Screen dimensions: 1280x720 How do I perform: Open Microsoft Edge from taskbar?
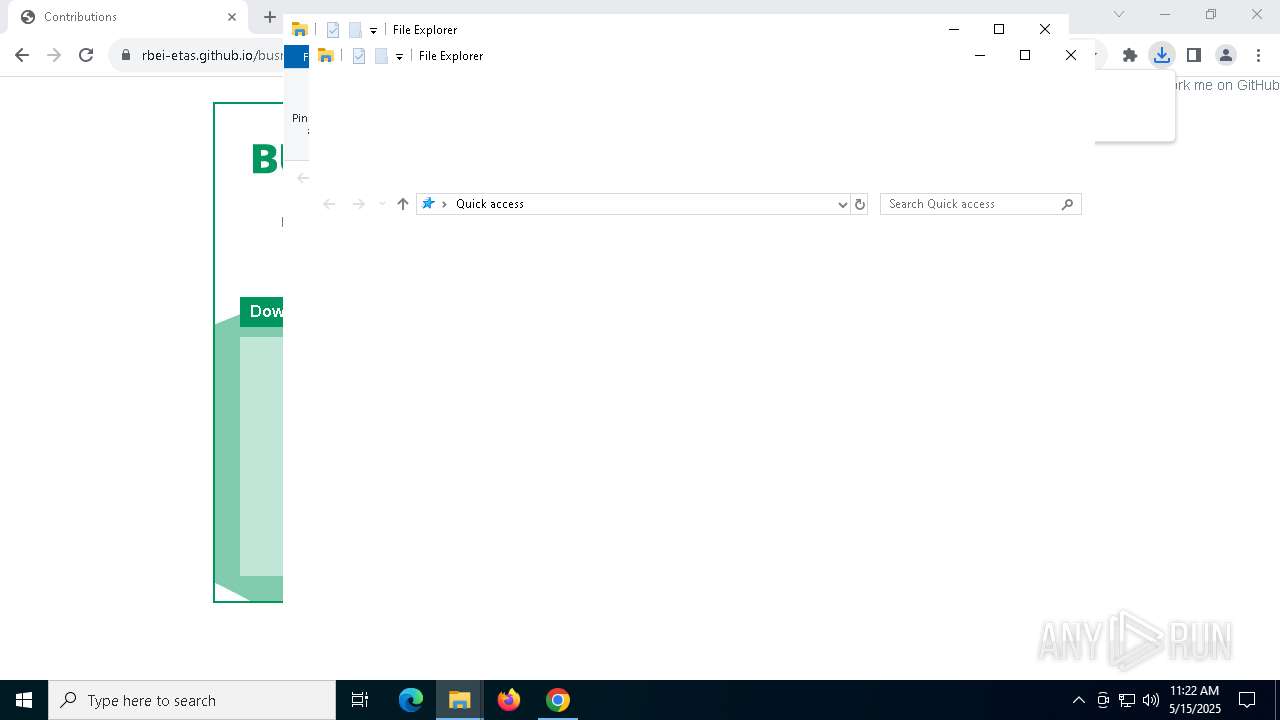pyautogui.click(x=411, y=700)
